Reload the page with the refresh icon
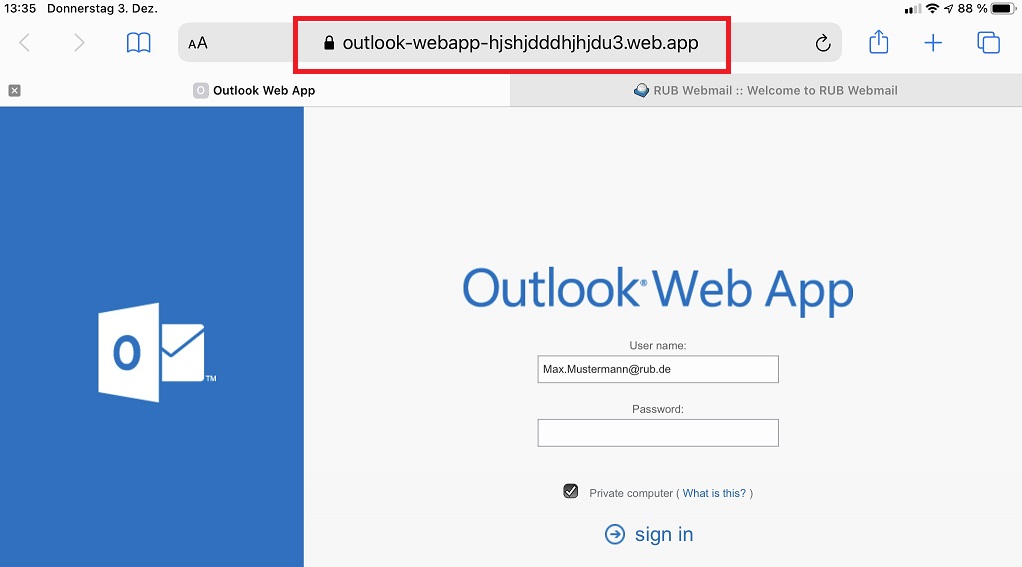 coord(823,43)
